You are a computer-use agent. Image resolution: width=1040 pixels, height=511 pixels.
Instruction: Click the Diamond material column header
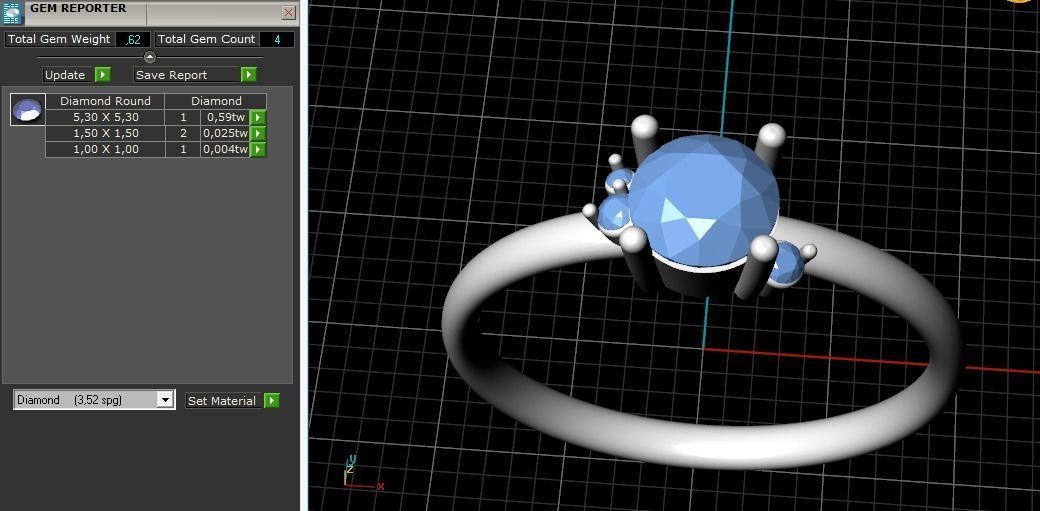216,101
